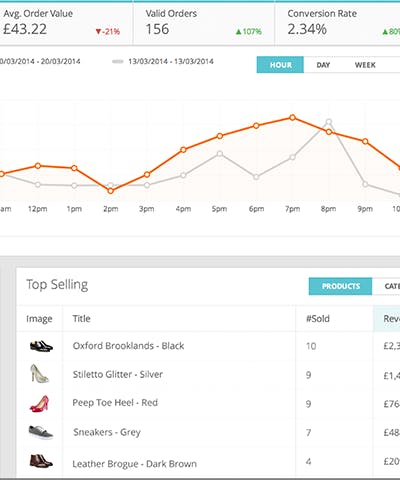
Task: Click the red Peep Toe Heel thumbnail
Action: point(40,403)
